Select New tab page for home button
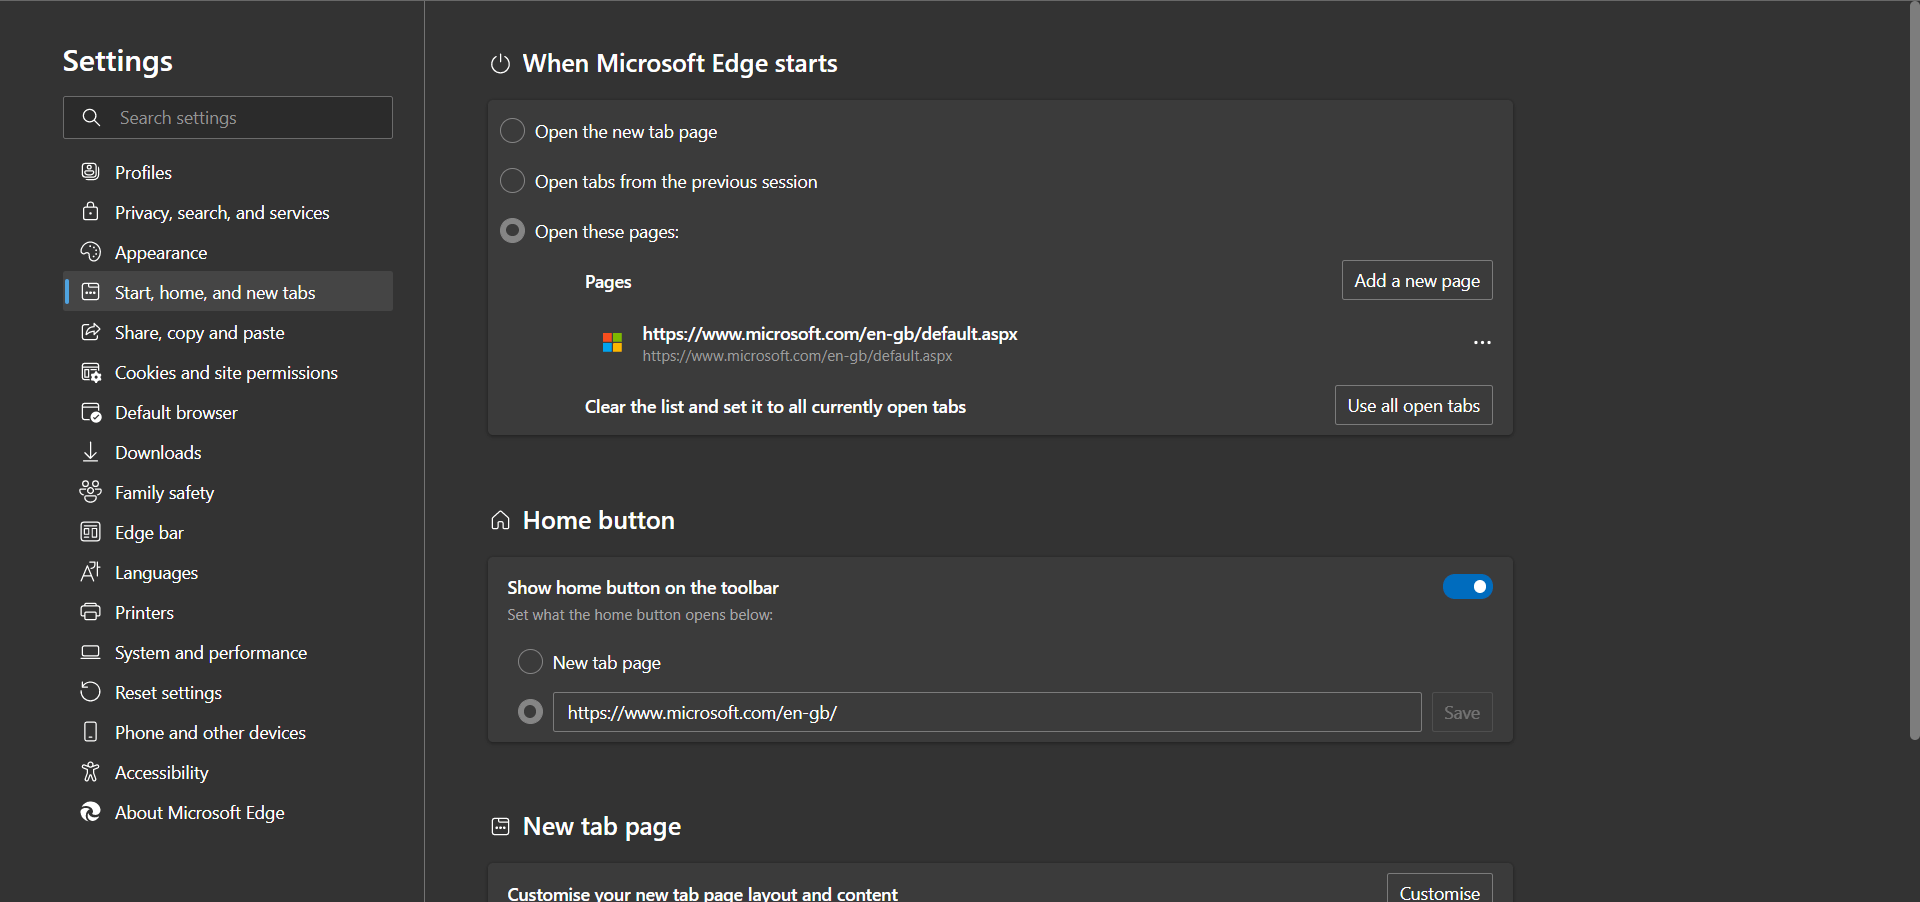Image resolution: width=1920 pixels, height=902 pixels. (530, 661)
